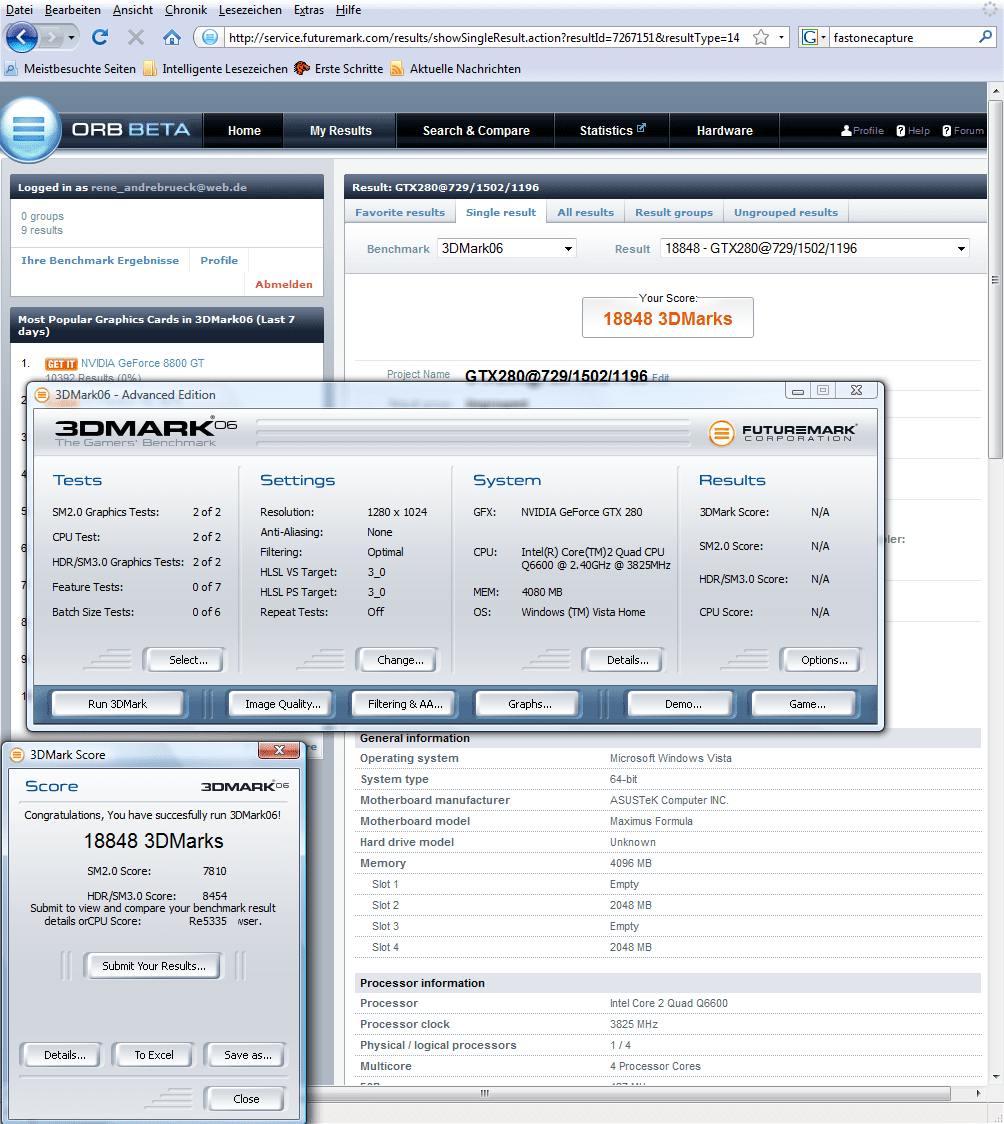Open the Forum header link
The width and height of the screenshot is (1004, 1124).
pos(962,130)
